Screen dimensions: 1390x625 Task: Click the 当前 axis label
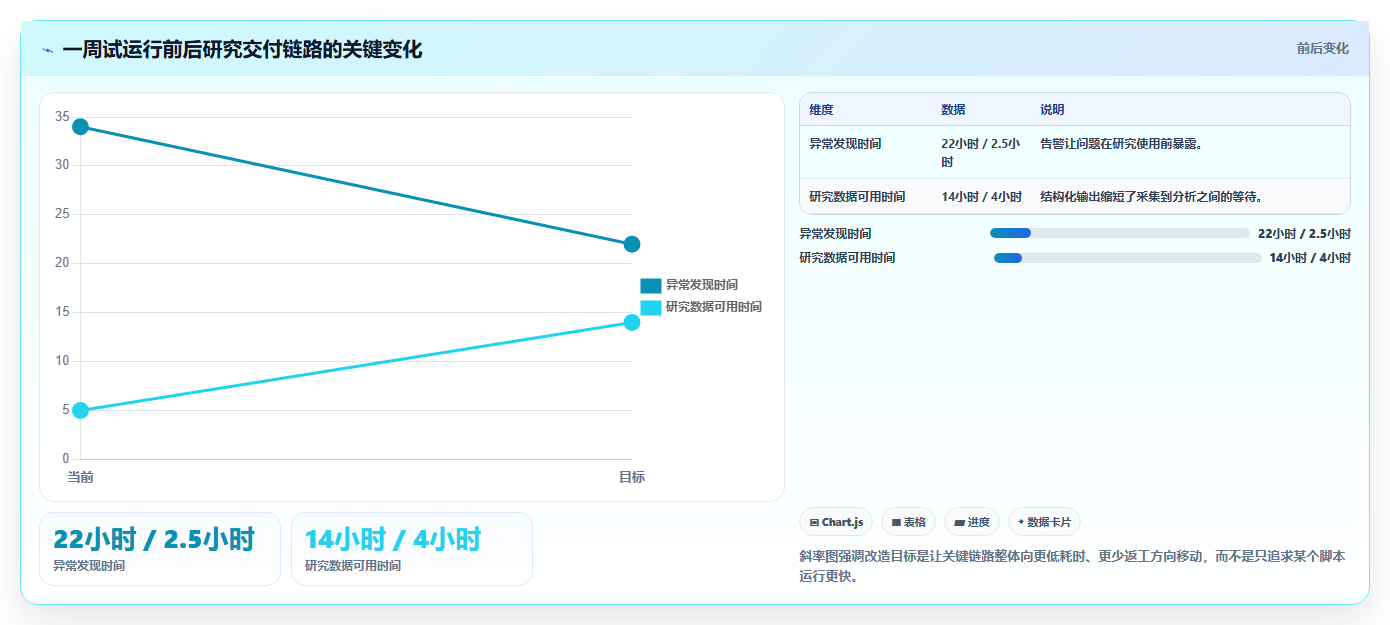pyautogui.click(x=81, y=477)
